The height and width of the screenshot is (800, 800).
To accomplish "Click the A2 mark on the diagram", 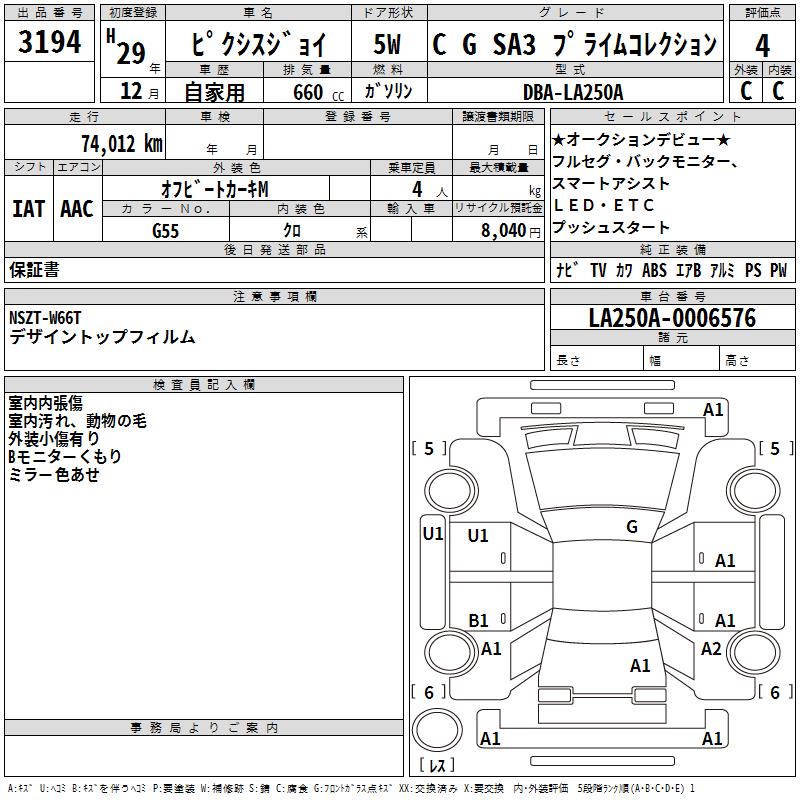I will [x=711, y=649].
